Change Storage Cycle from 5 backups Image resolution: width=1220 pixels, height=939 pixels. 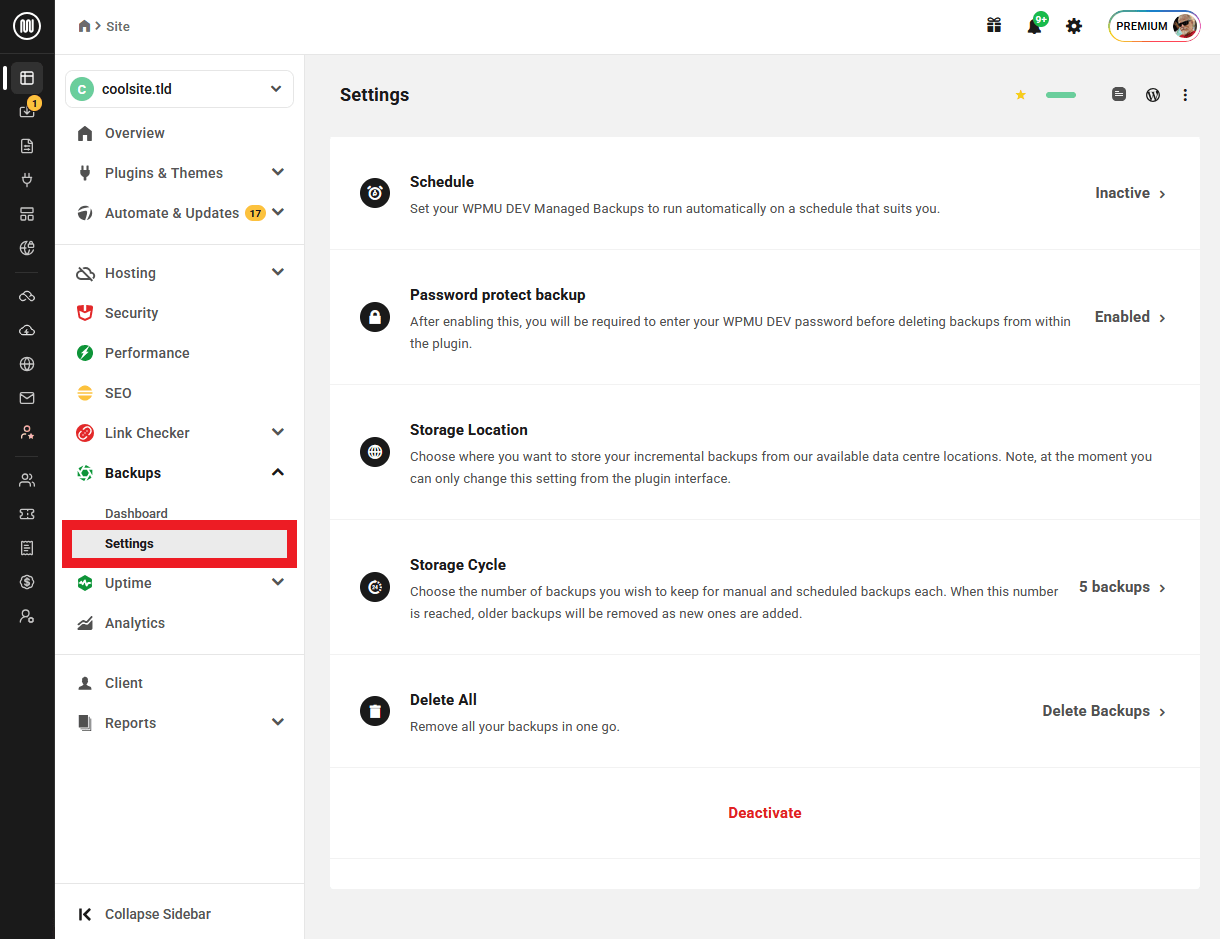[1122, 587]
